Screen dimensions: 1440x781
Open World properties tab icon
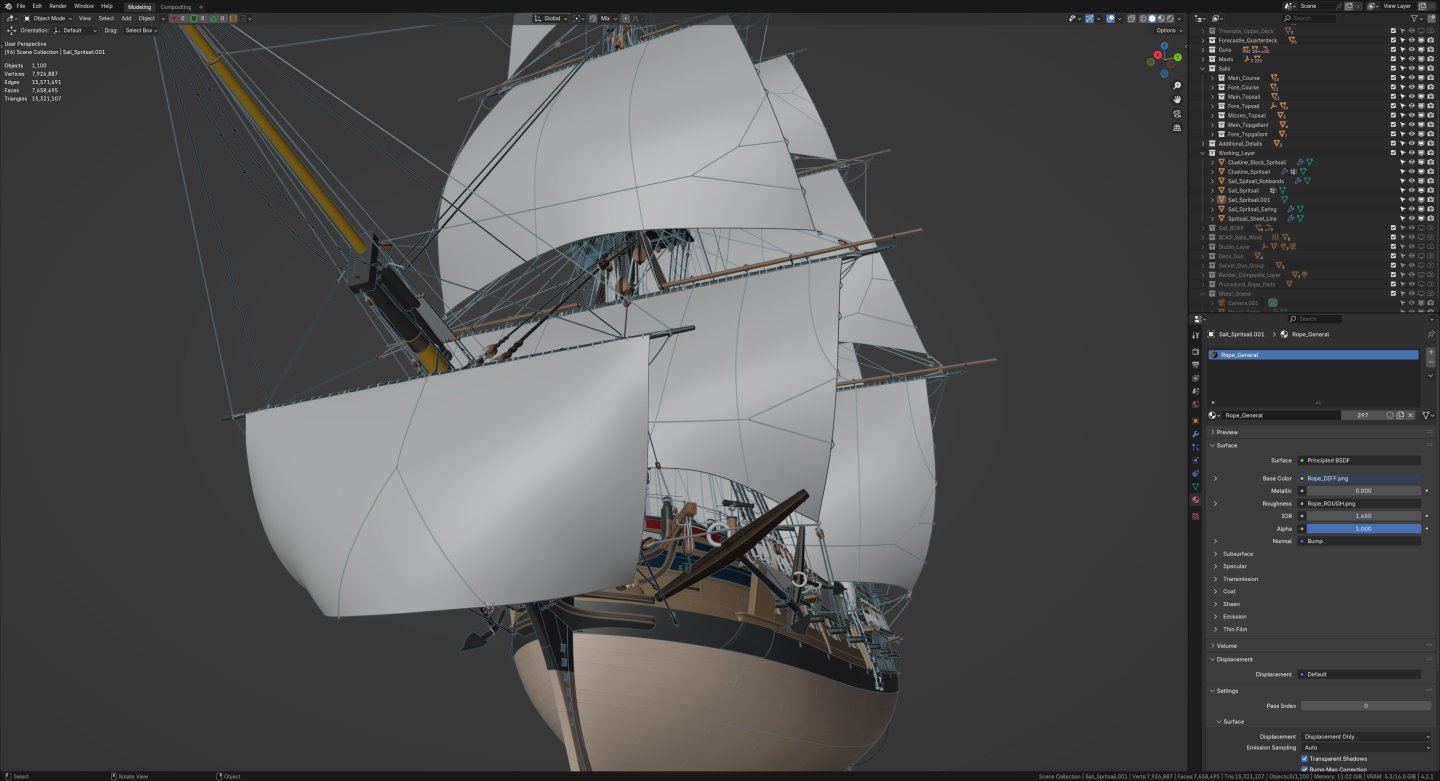[x=1195, y=405]
